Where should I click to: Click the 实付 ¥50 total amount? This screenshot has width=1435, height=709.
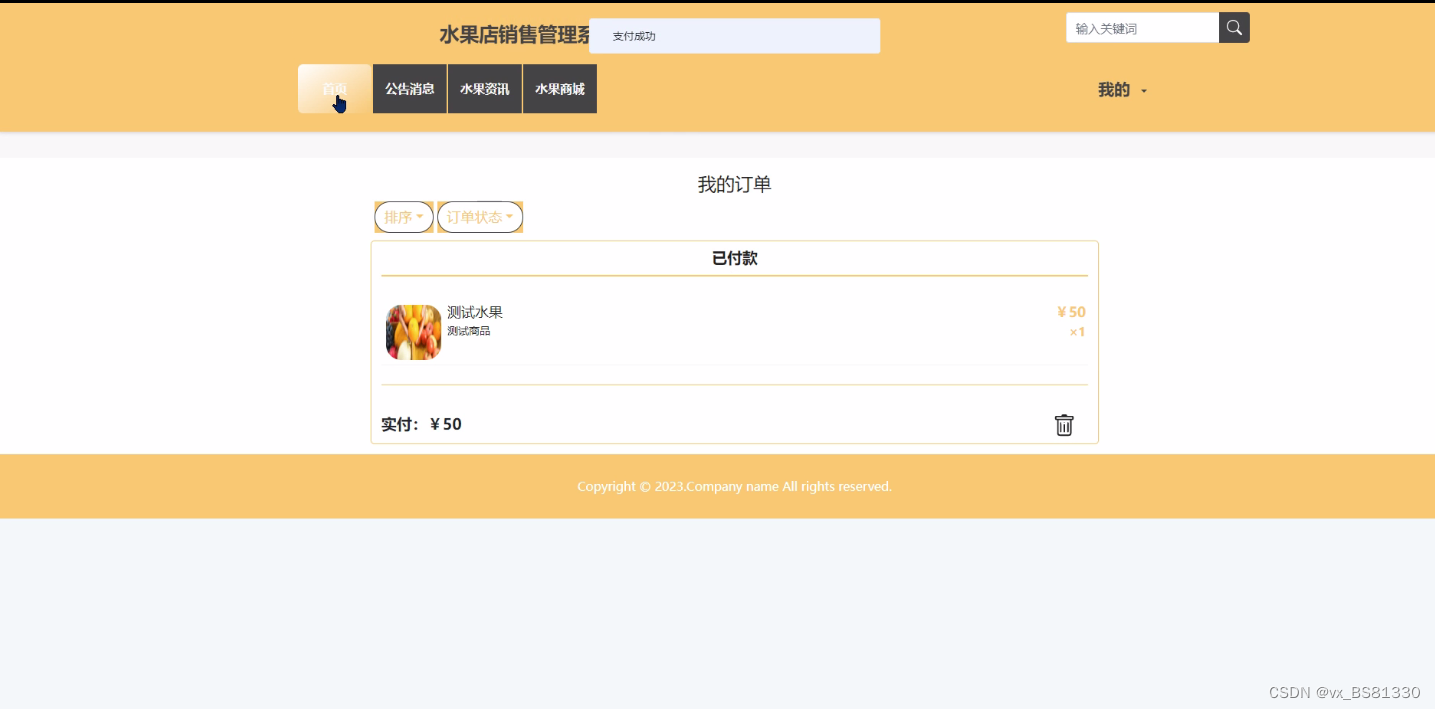click(x=421, y=424)
